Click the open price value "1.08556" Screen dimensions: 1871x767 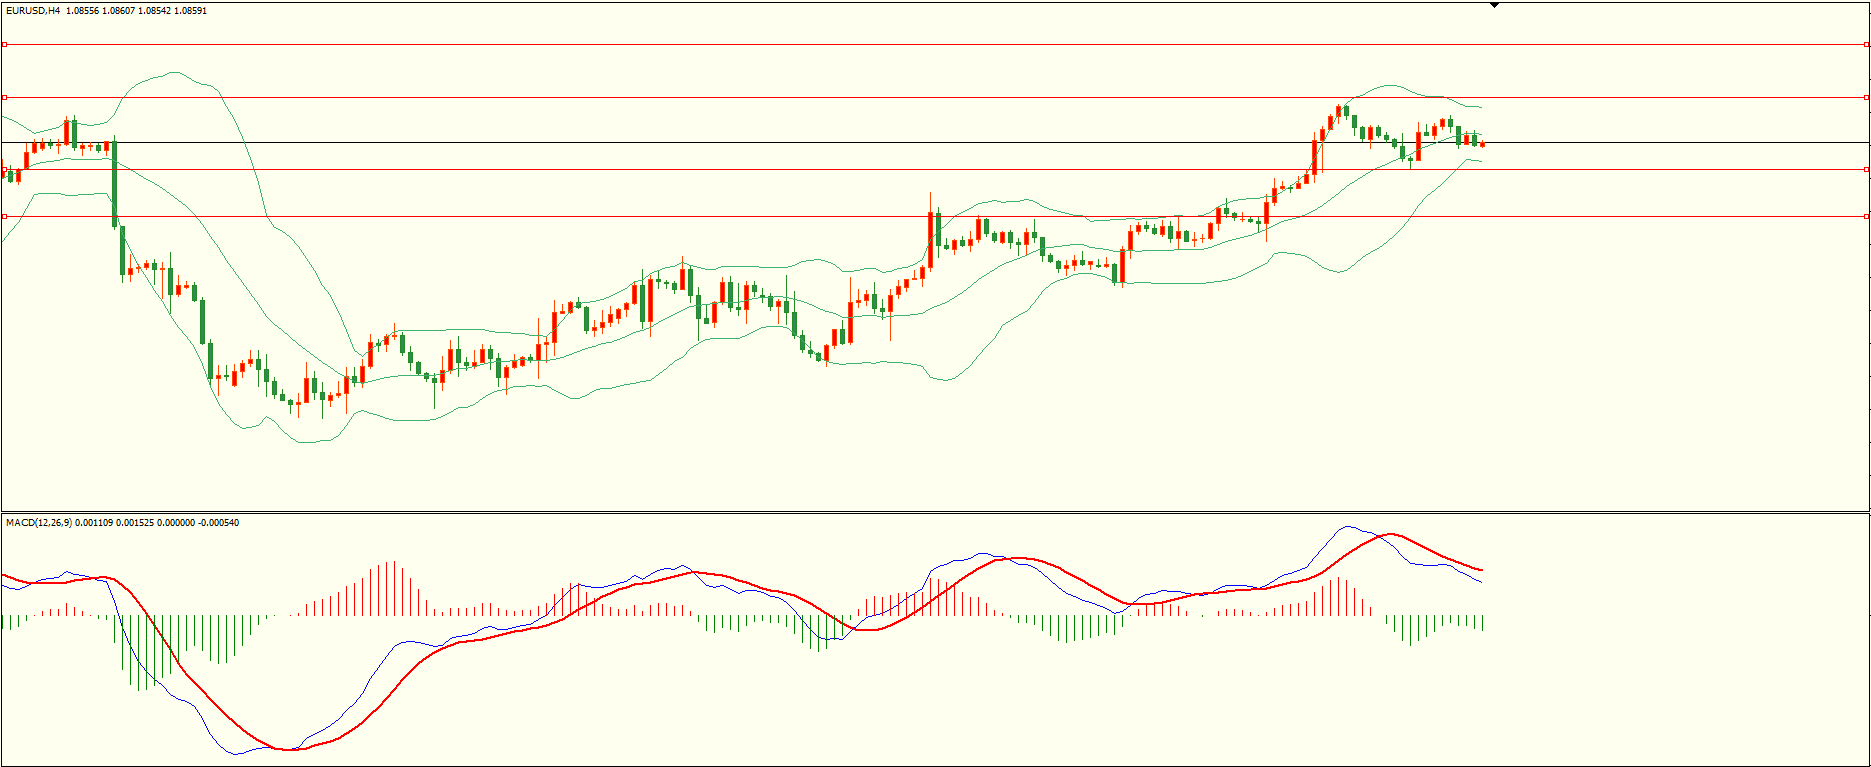[83, 11]
